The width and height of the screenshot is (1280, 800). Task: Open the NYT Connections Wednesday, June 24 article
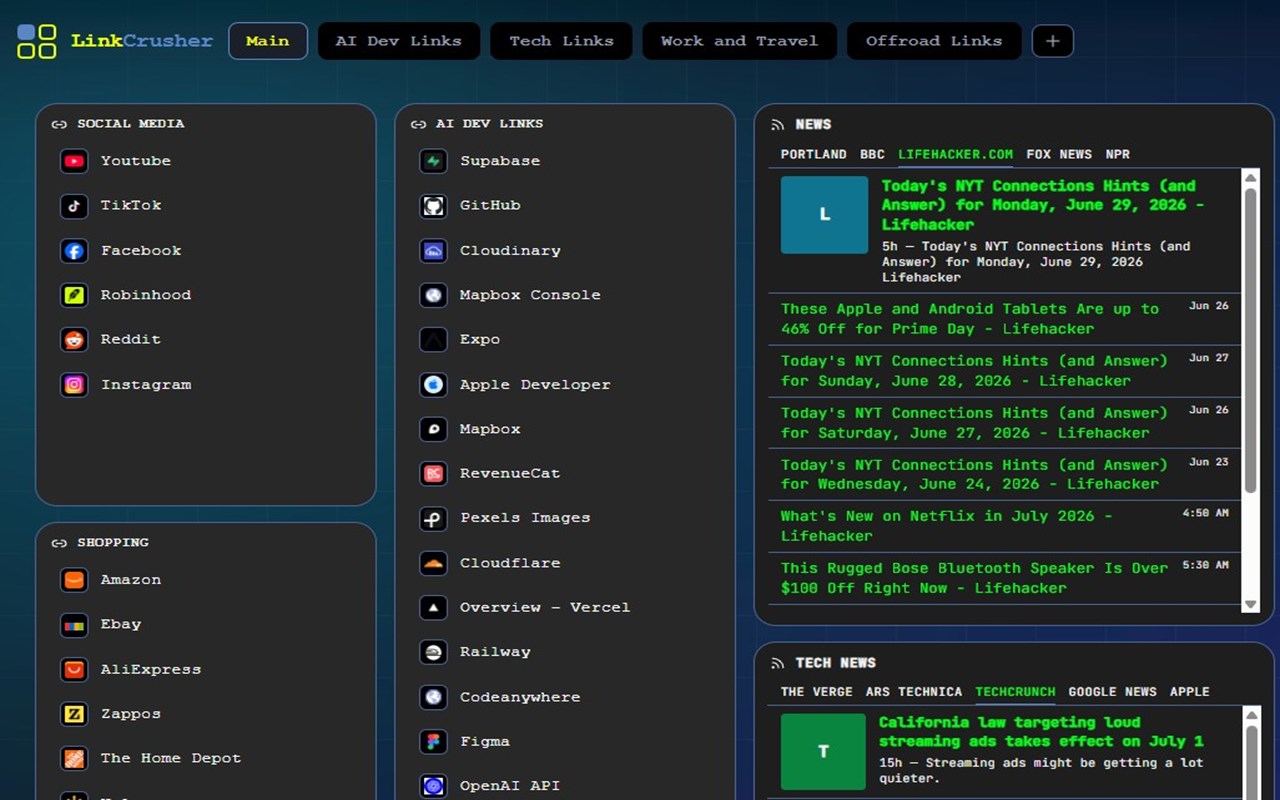pos(974,474)
